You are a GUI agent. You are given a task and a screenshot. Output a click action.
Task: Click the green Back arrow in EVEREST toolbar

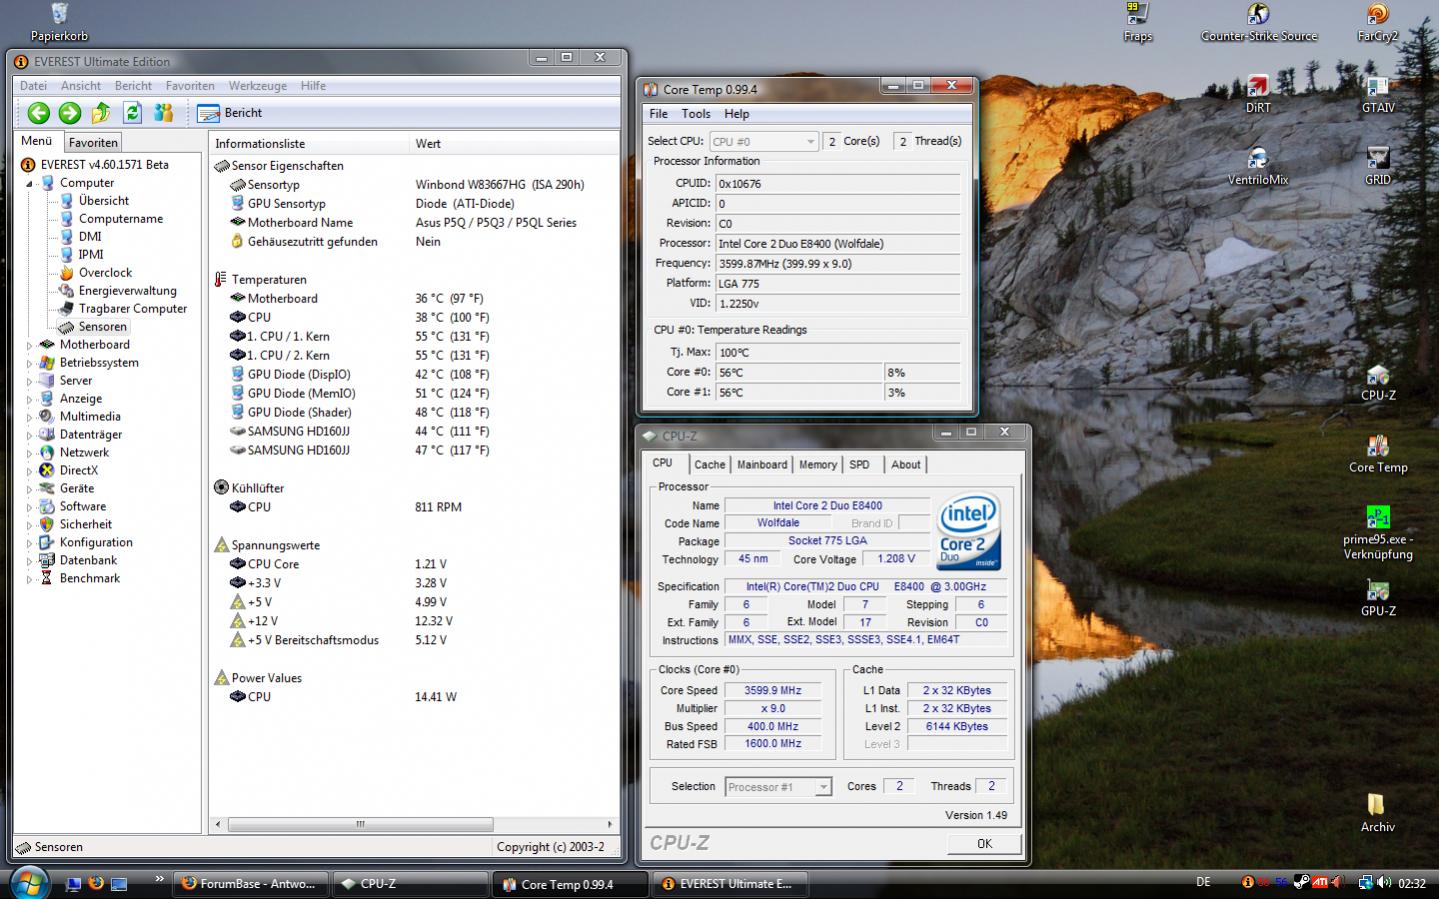click(x=38, y=113)
